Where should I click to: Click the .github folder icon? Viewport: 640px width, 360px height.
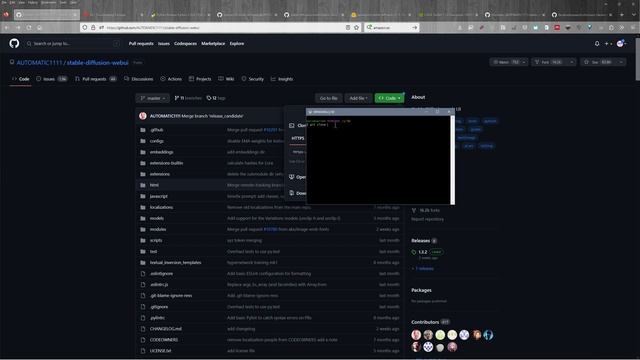click(143, 130)
